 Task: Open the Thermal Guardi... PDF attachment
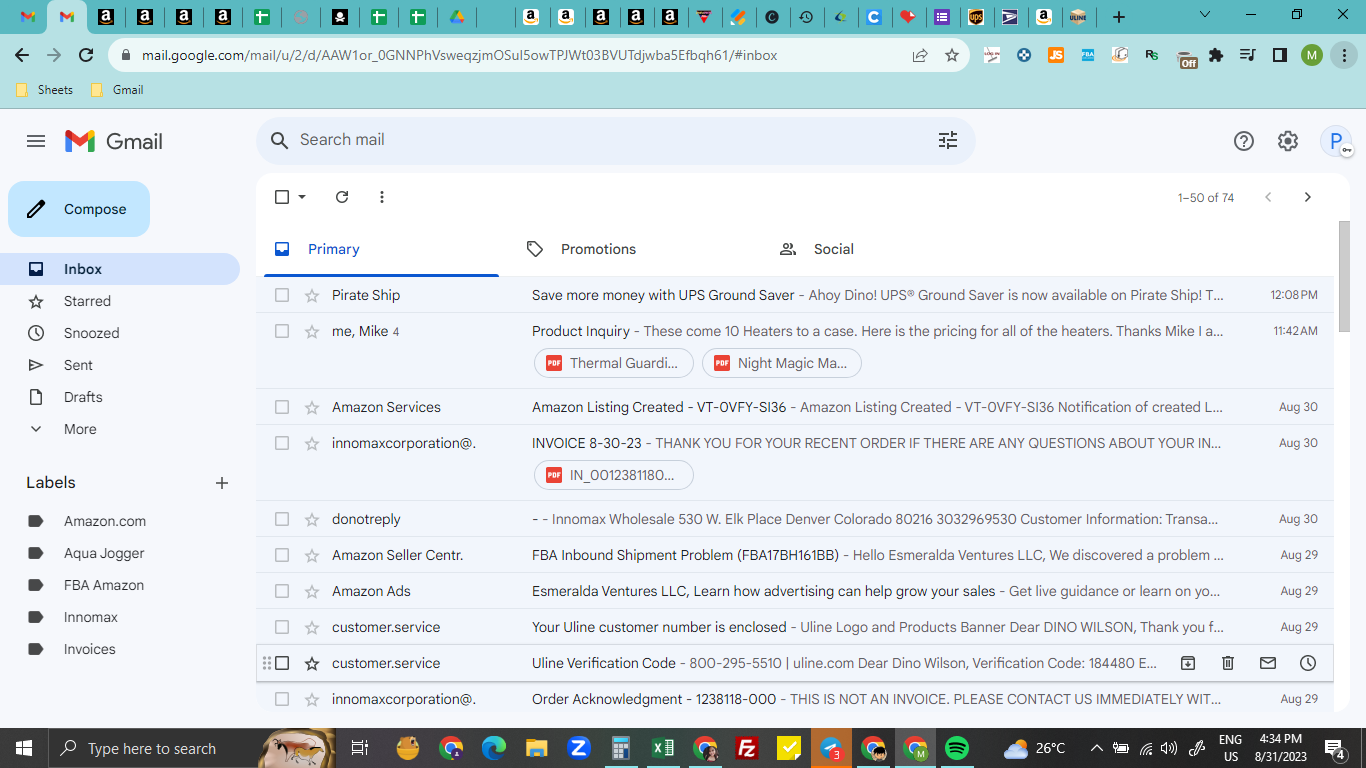tap(614, 363)
